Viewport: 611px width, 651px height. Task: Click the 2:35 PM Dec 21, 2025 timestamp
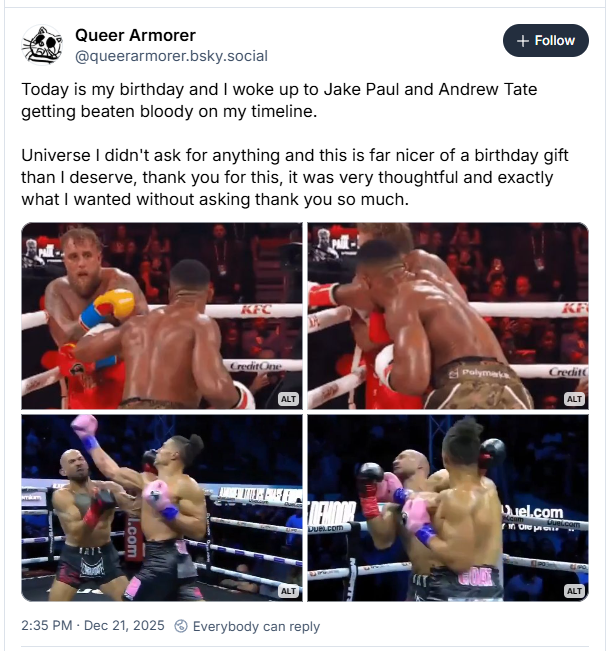point(93,626)
